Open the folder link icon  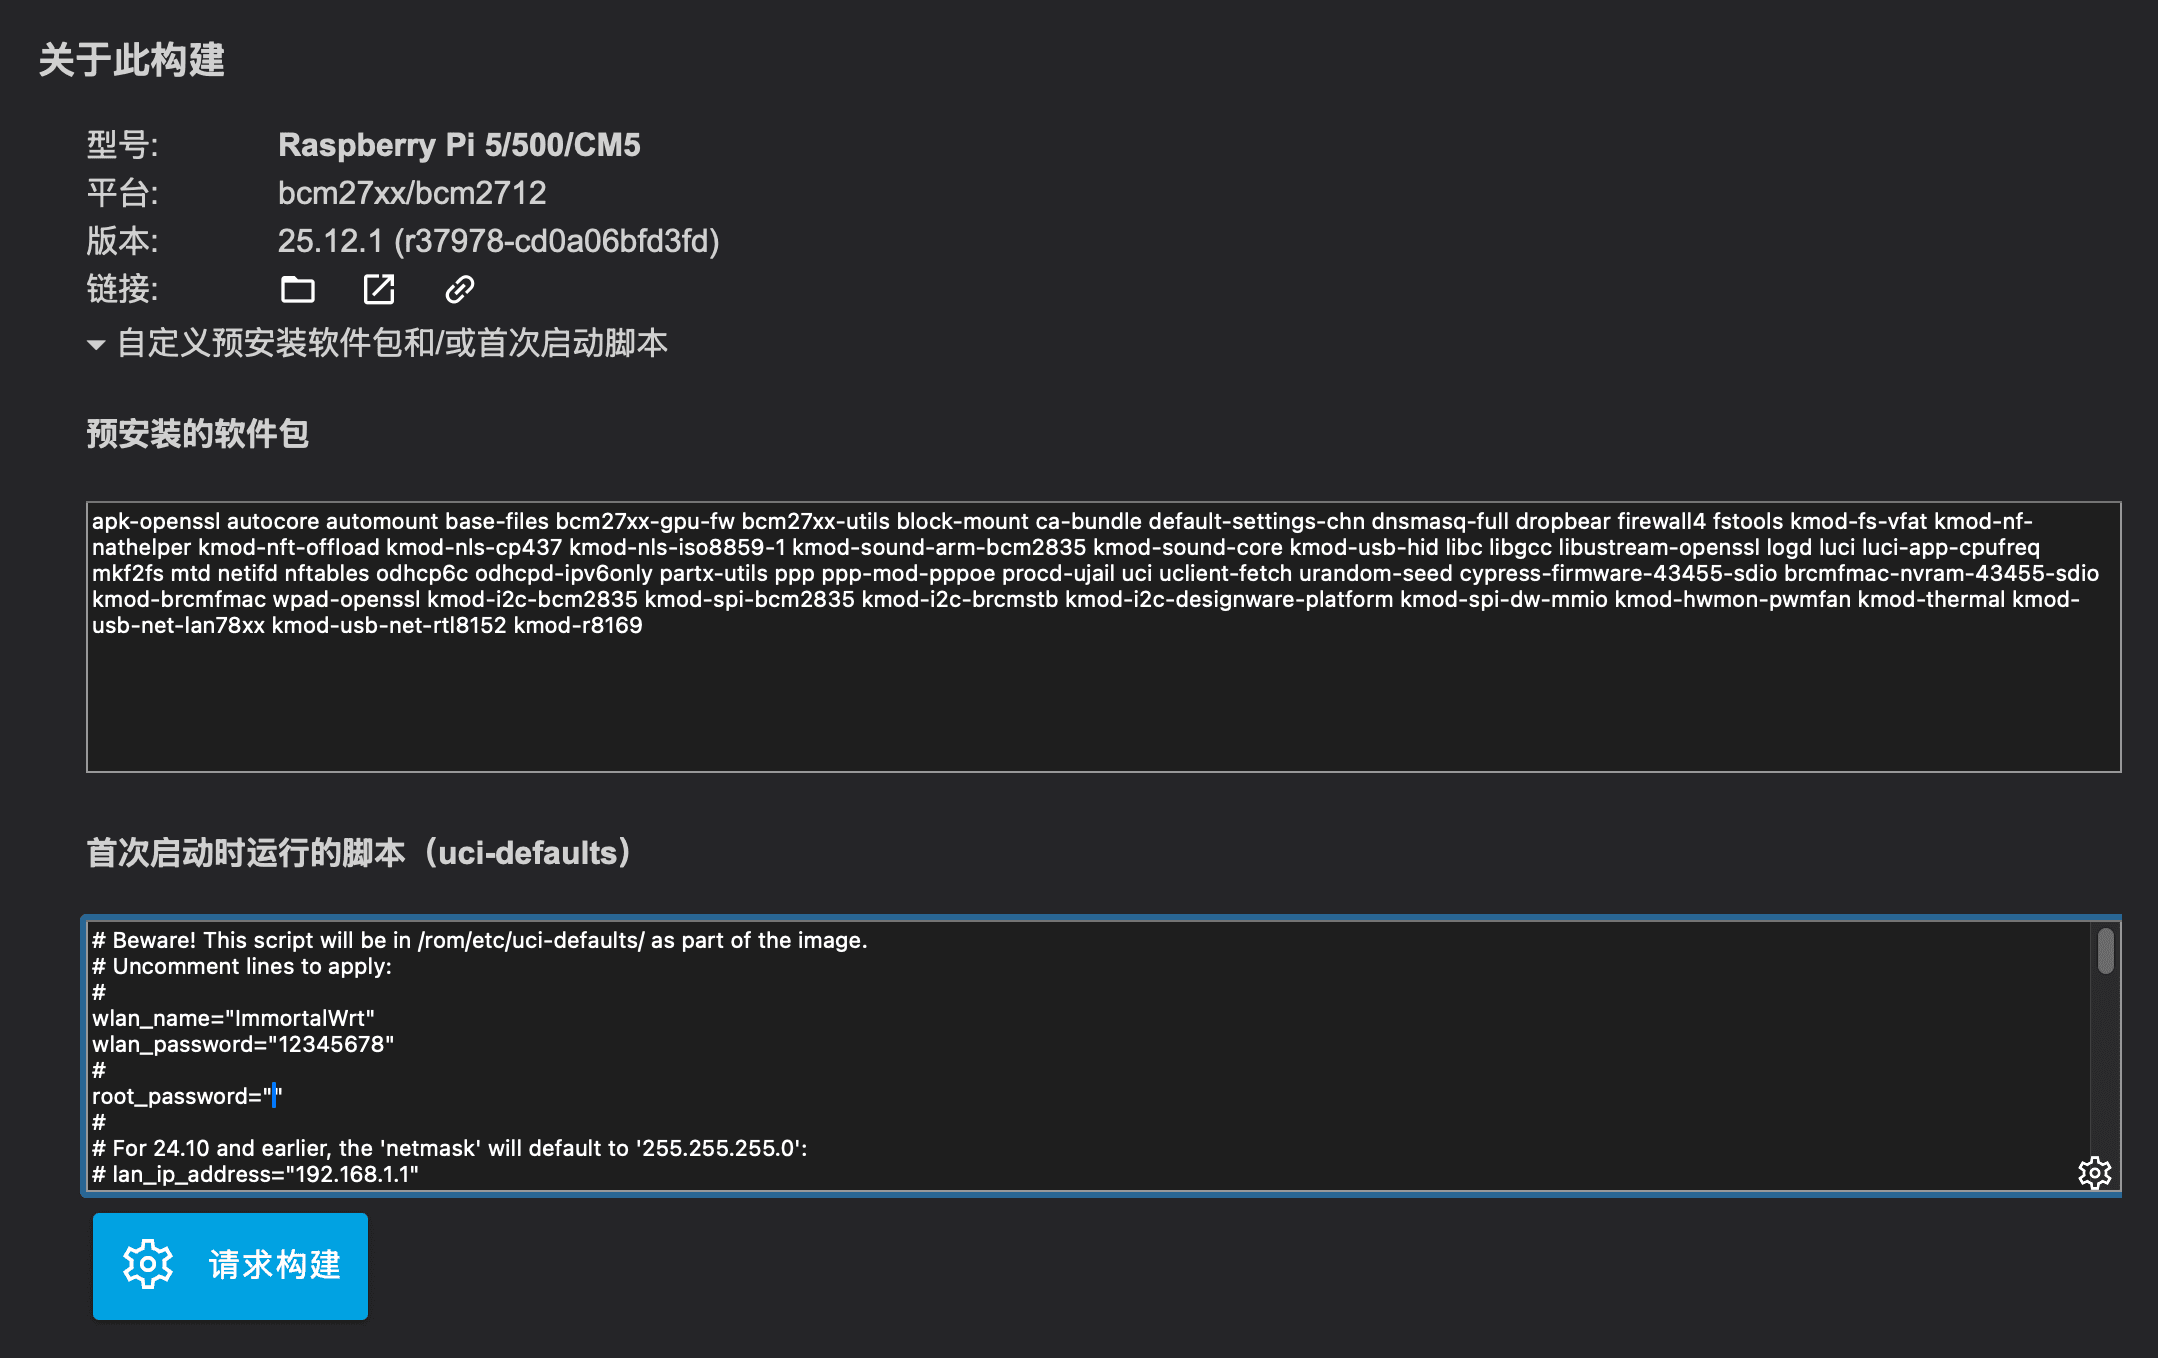click(297, 290)
